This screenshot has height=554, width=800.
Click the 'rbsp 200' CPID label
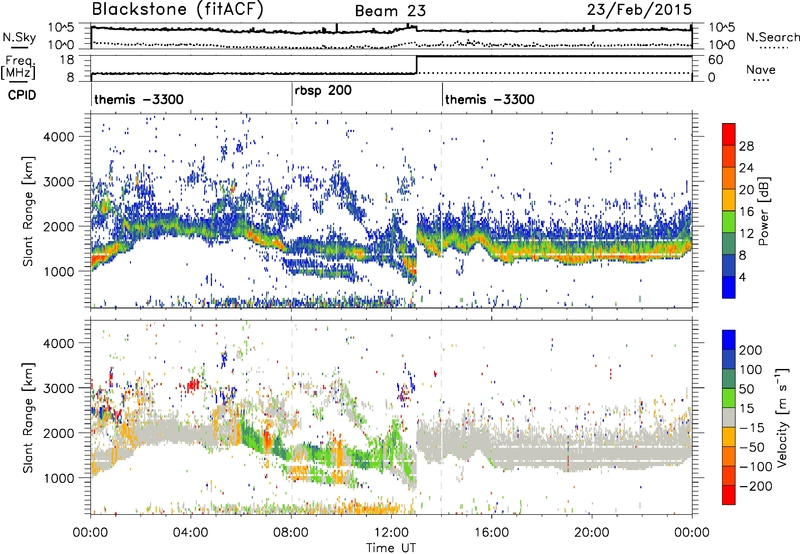point(323,91)
